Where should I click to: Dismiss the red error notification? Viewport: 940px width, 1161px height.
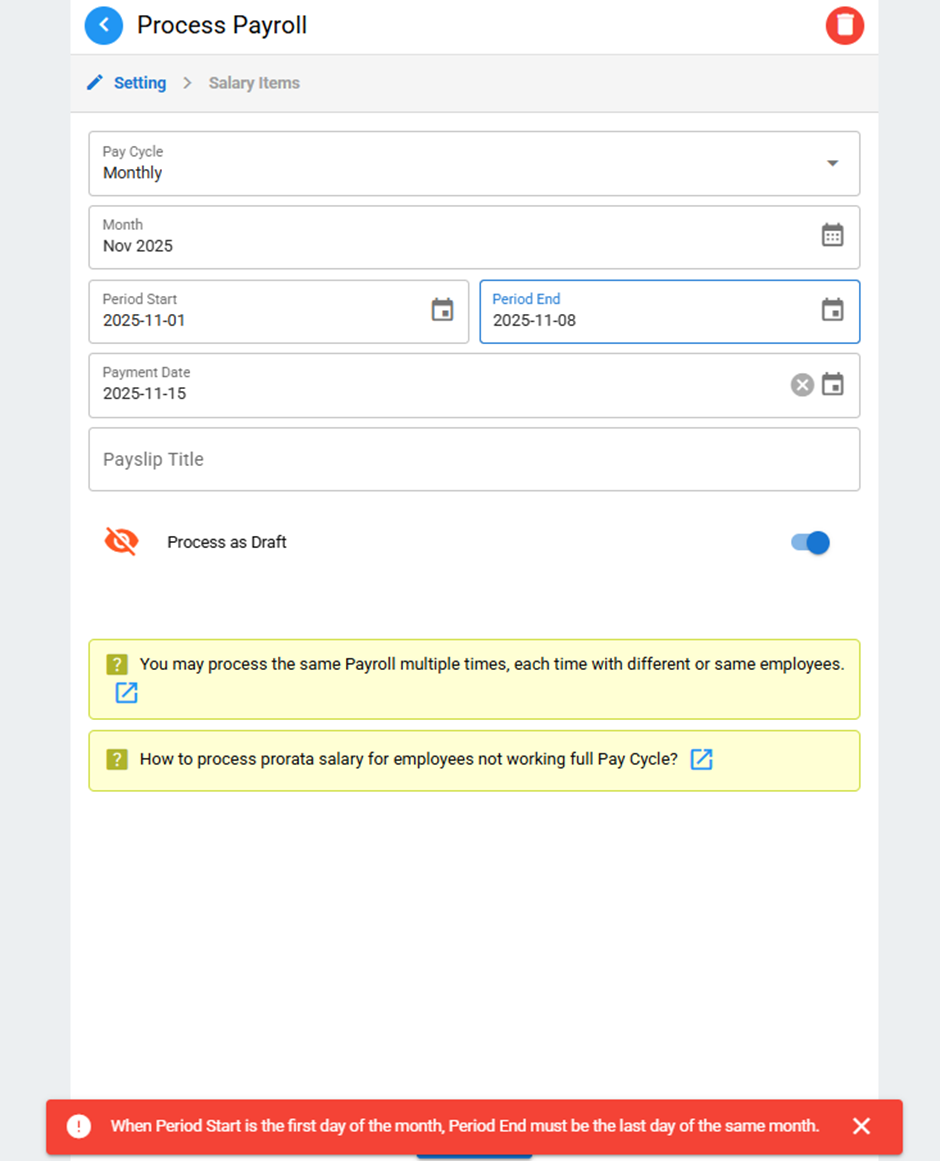click(x=861, y=1126)
